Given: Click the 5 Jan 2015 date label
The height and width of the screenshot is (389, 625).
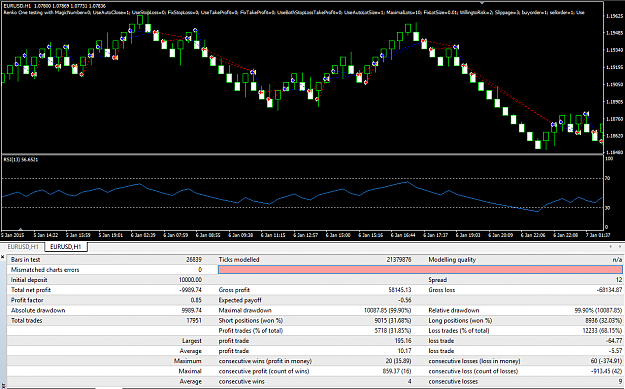Looking at the screenshot, I should 13,236.
